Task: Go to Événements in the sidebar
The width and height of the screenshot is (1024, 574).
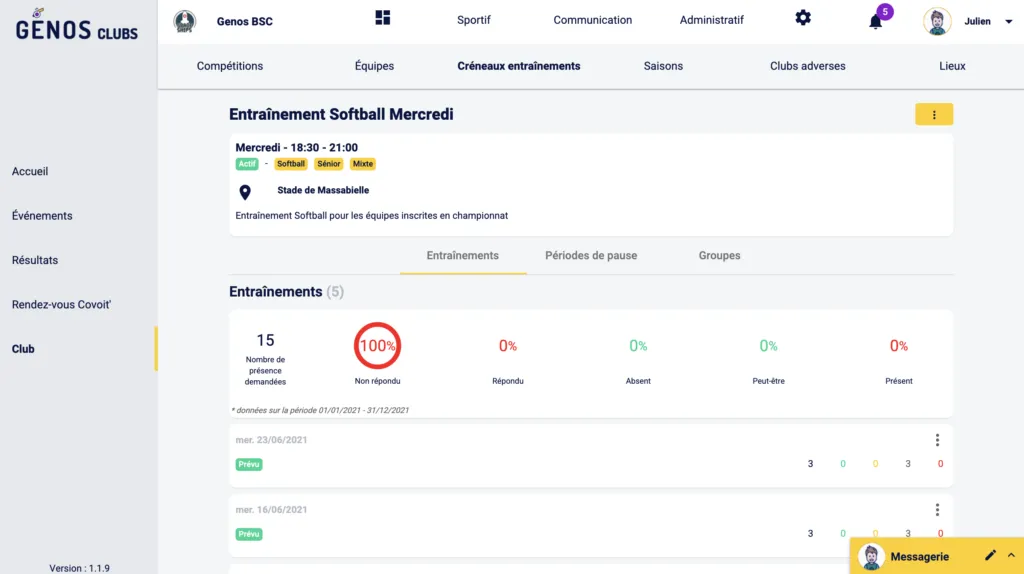Action: (x=42, y=216)
